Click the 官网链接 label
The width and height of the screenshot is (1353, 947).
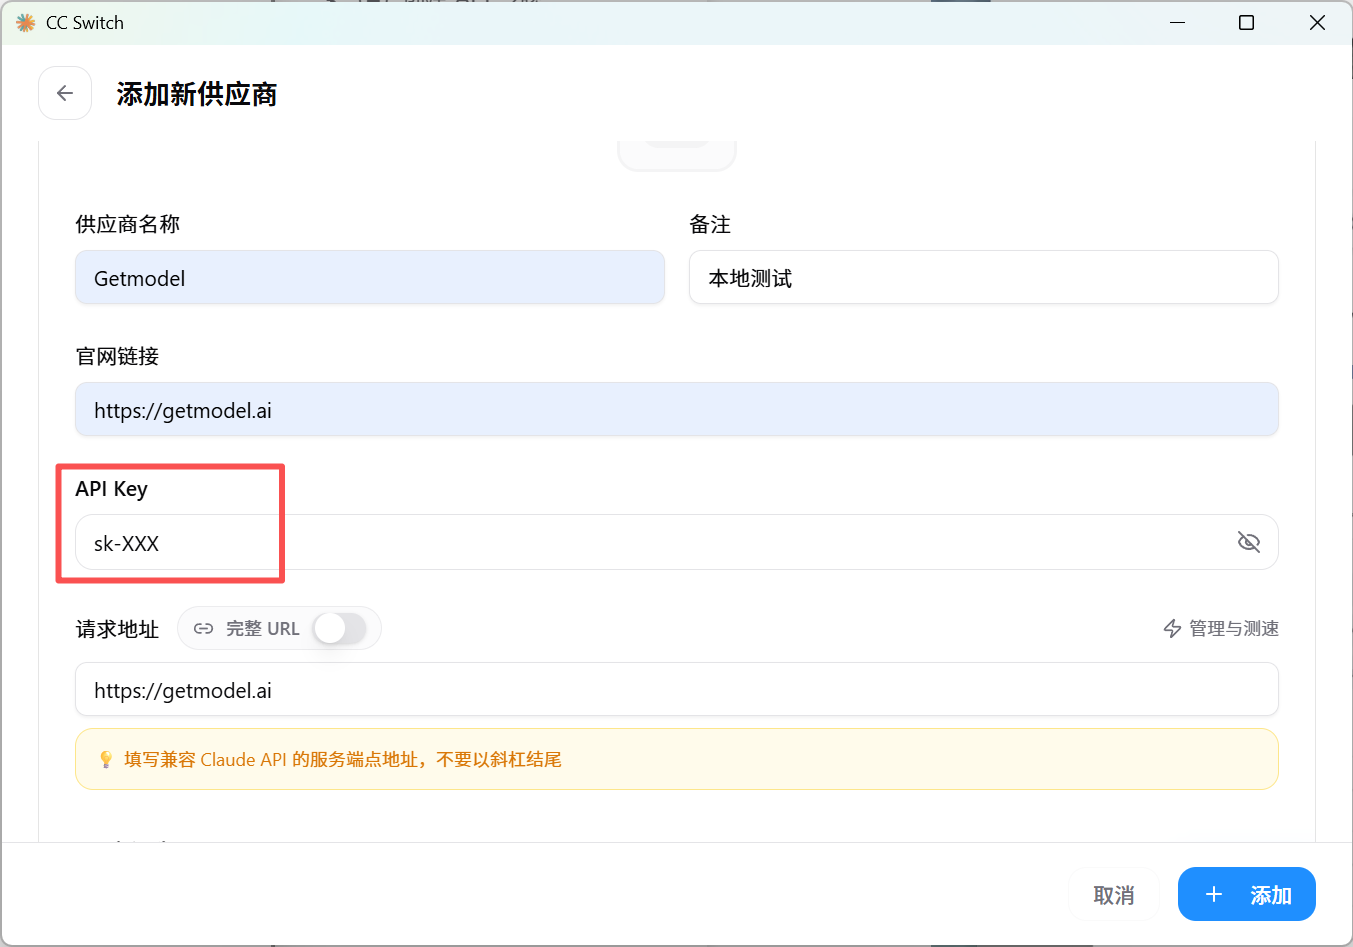[117, 356]
